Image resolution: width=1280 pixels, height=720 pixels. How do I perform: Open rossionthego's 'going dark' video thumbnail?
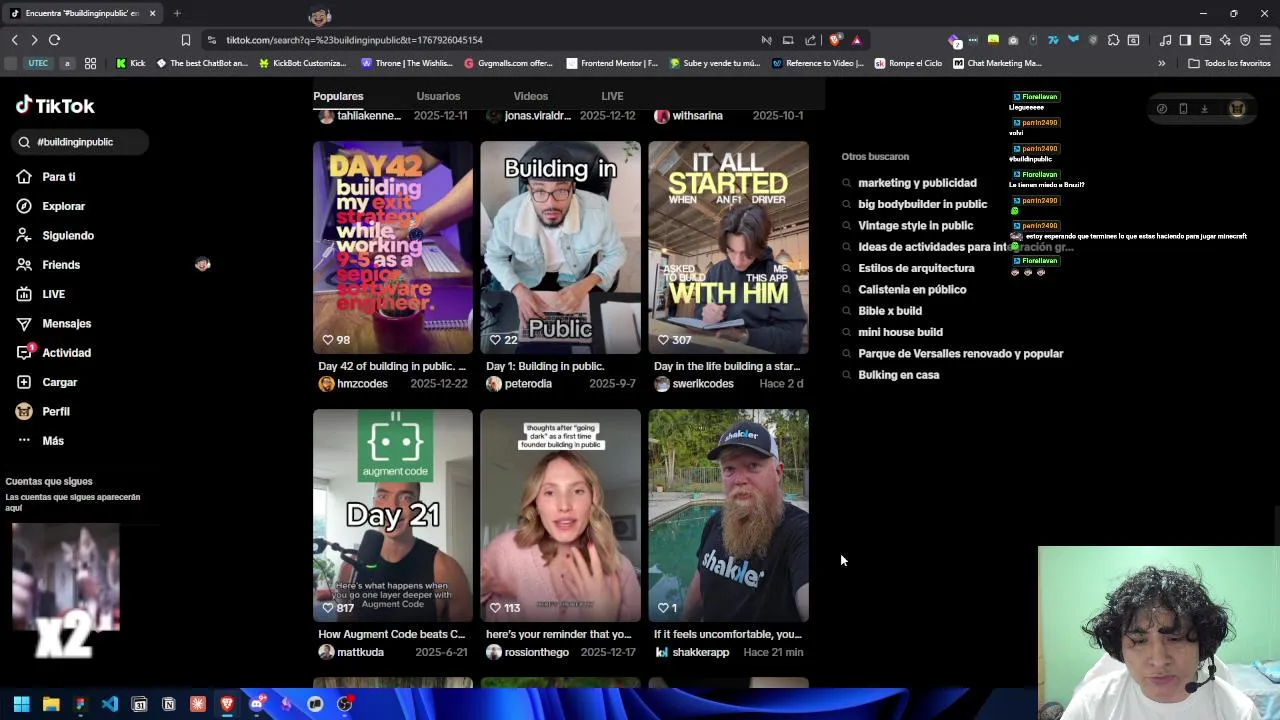(x=560, y=515)
